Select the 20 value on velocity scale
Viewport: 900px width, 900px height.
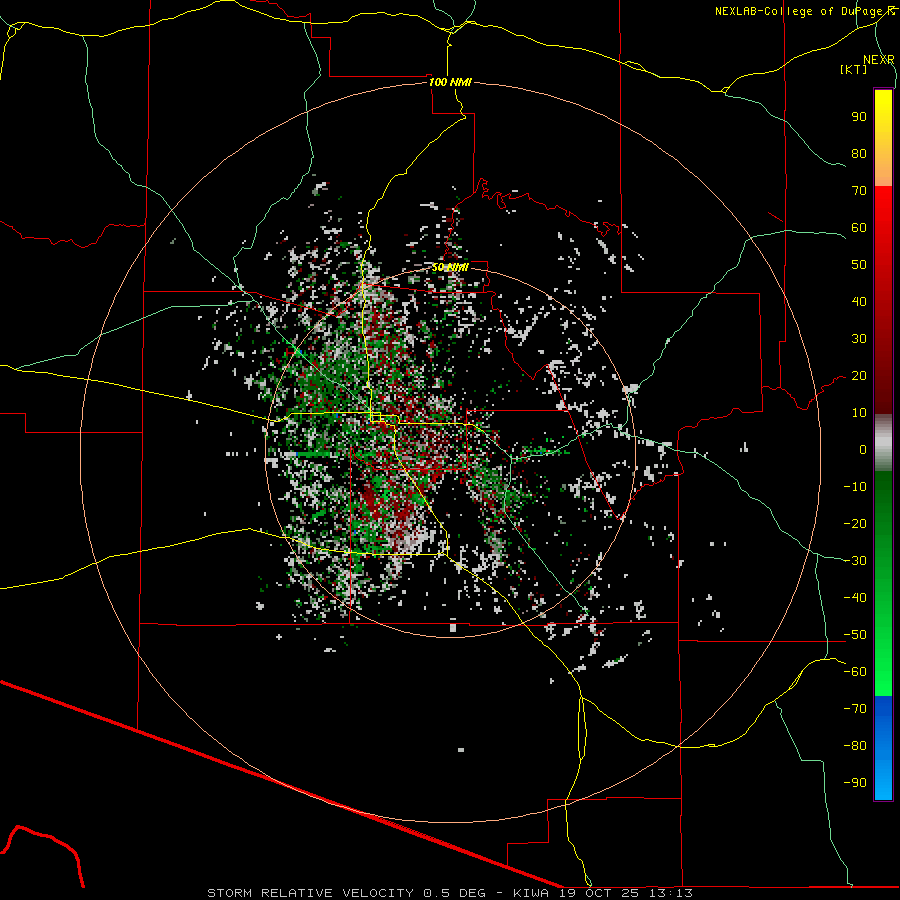coord(859,376)
